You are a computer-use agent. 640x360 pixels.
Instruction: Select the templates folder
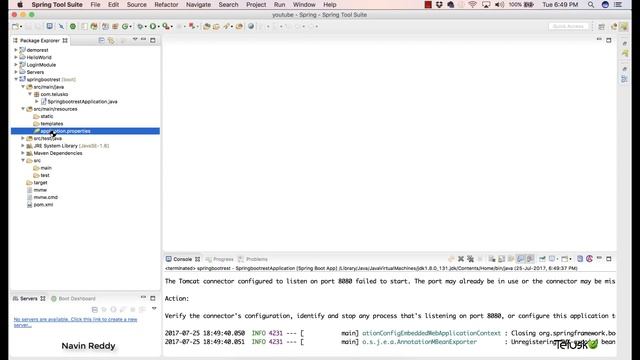(51, 124)
